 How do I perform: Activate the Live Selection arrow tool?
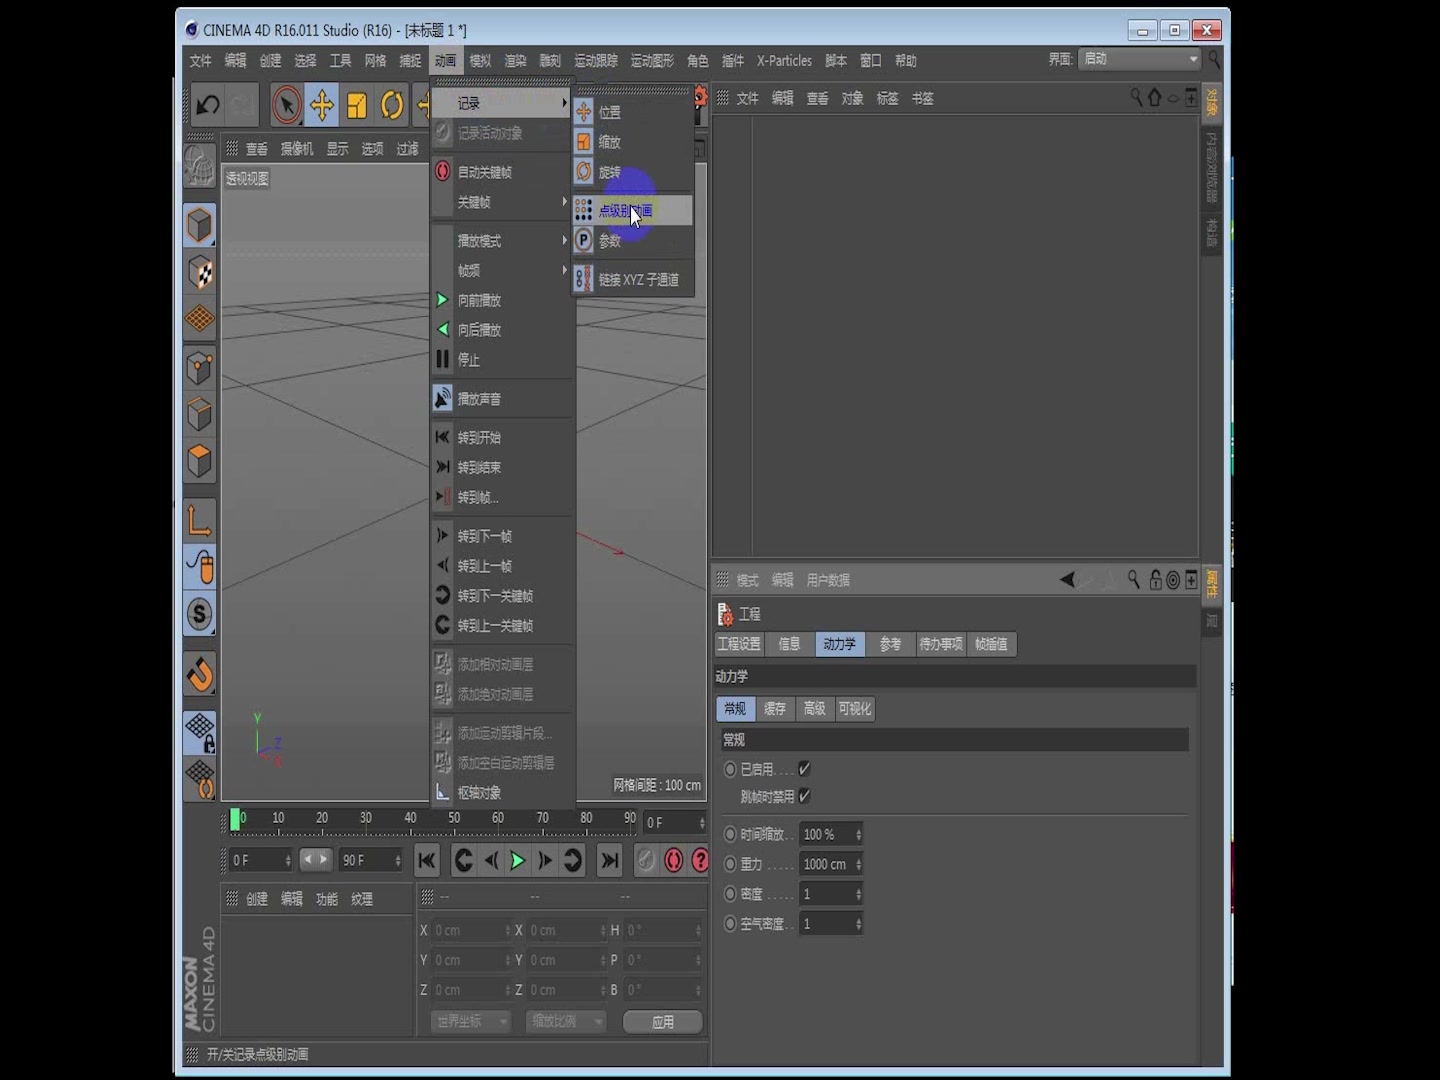285,104
